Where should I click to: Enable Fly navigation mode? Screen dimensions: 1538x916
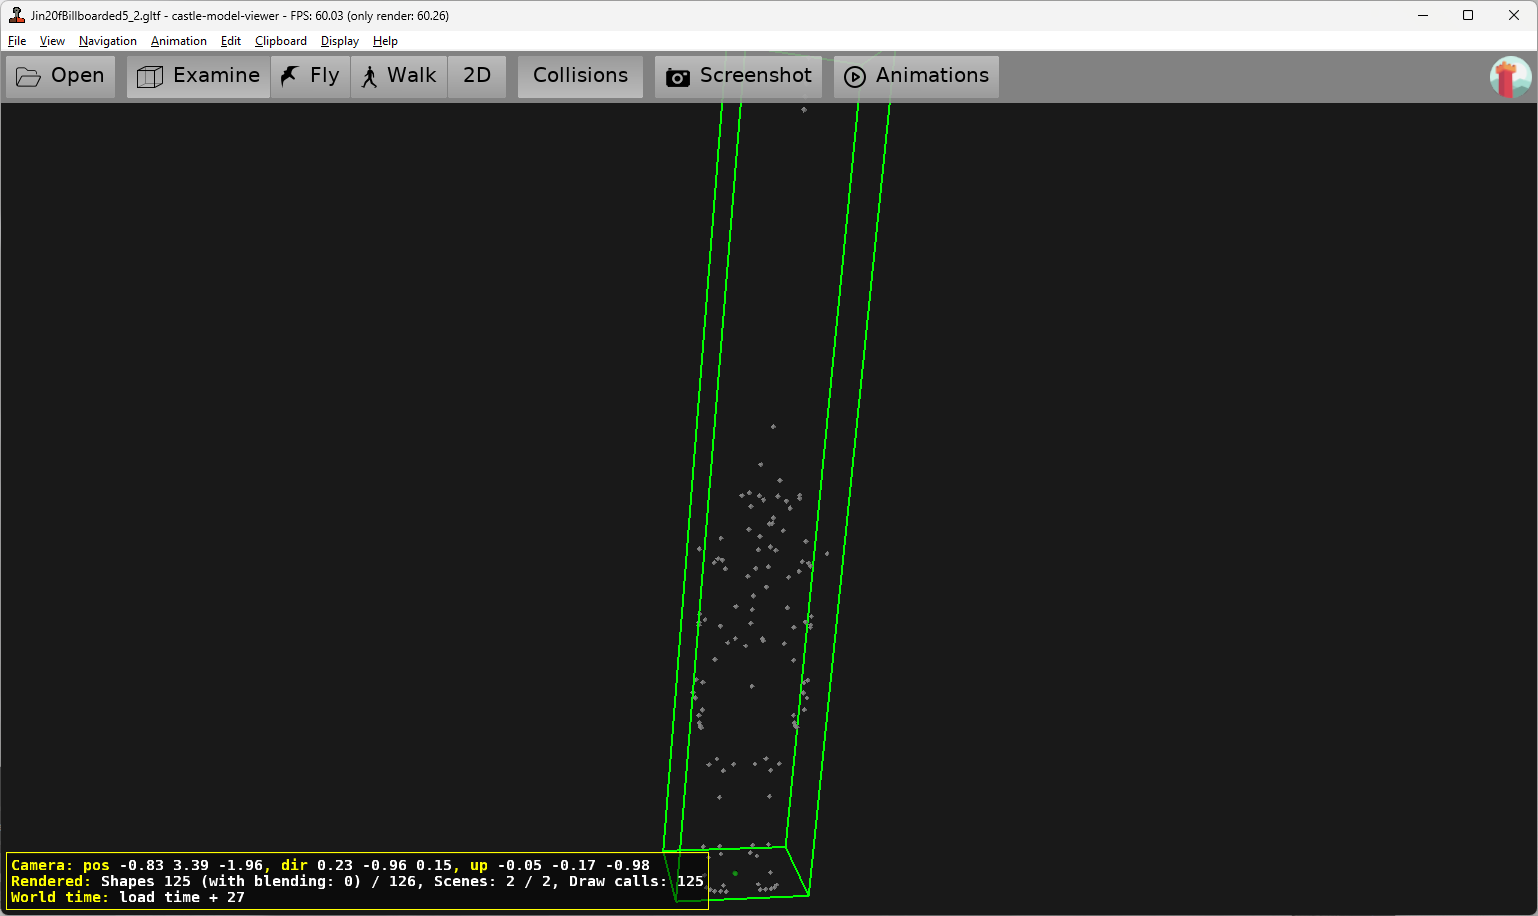coord(310,76)
